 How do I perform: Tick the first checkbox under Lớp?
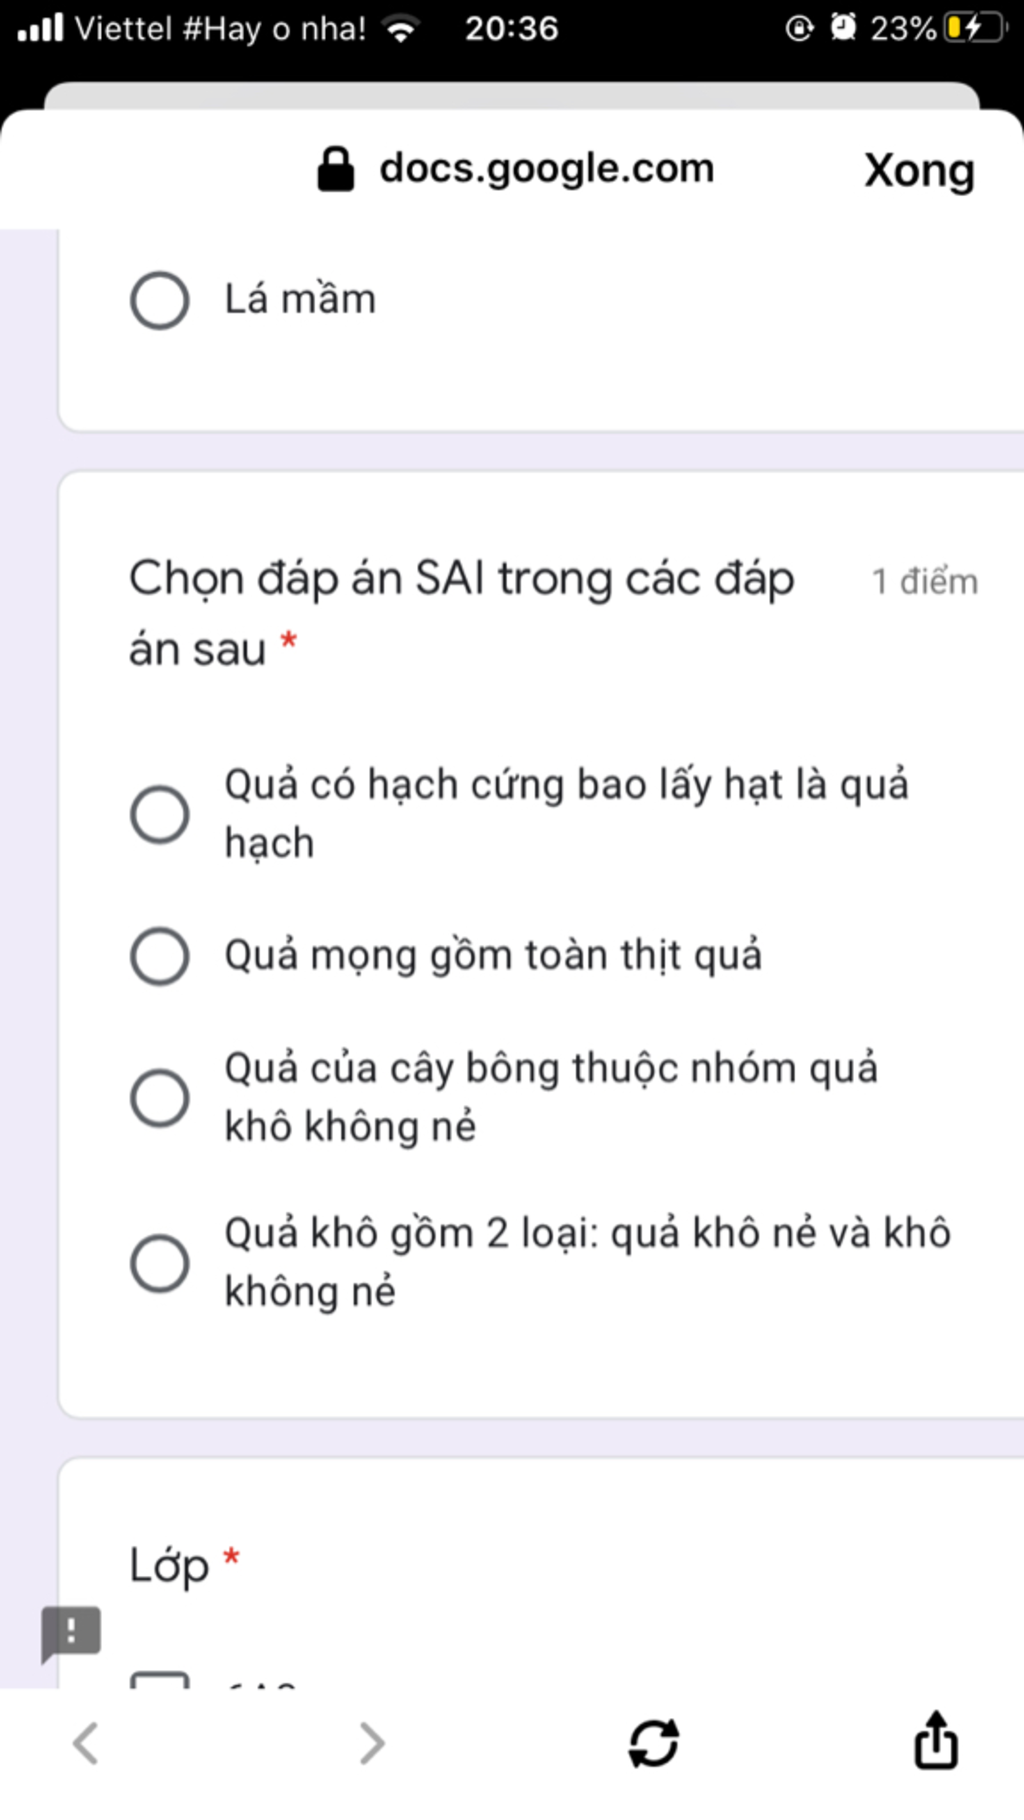coord(160,1680)
